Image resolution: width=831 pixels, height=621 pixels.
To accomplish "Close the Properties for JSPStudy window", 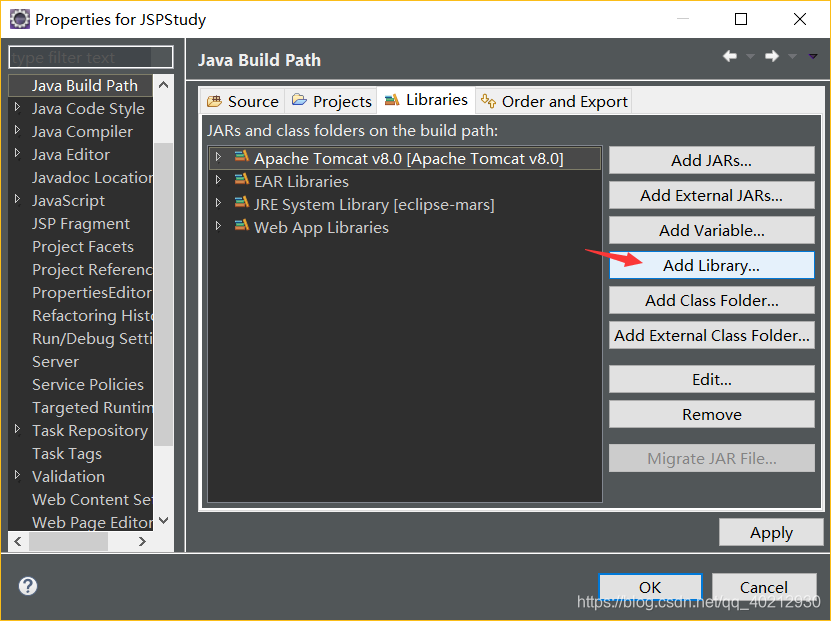I will 800,19.
